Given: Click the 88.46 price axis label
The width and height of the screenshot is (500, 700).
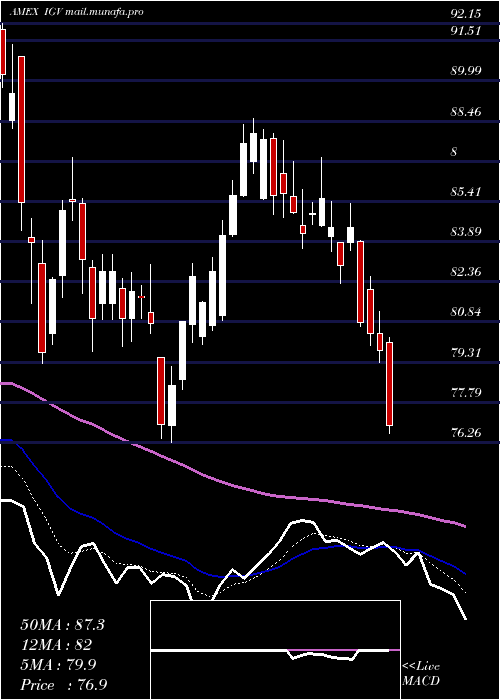Looking at the screenshot, I should click(x=466, y=112).
